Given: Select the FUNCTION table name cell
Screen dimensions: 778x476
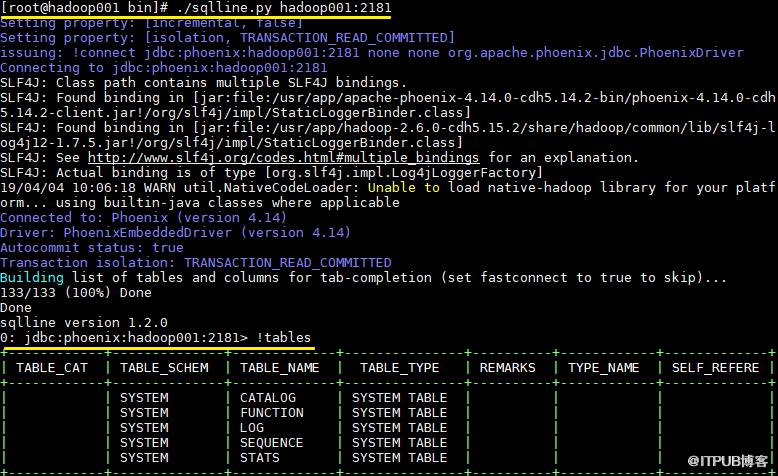Looking at the screenshot, I should click(272, 413).
